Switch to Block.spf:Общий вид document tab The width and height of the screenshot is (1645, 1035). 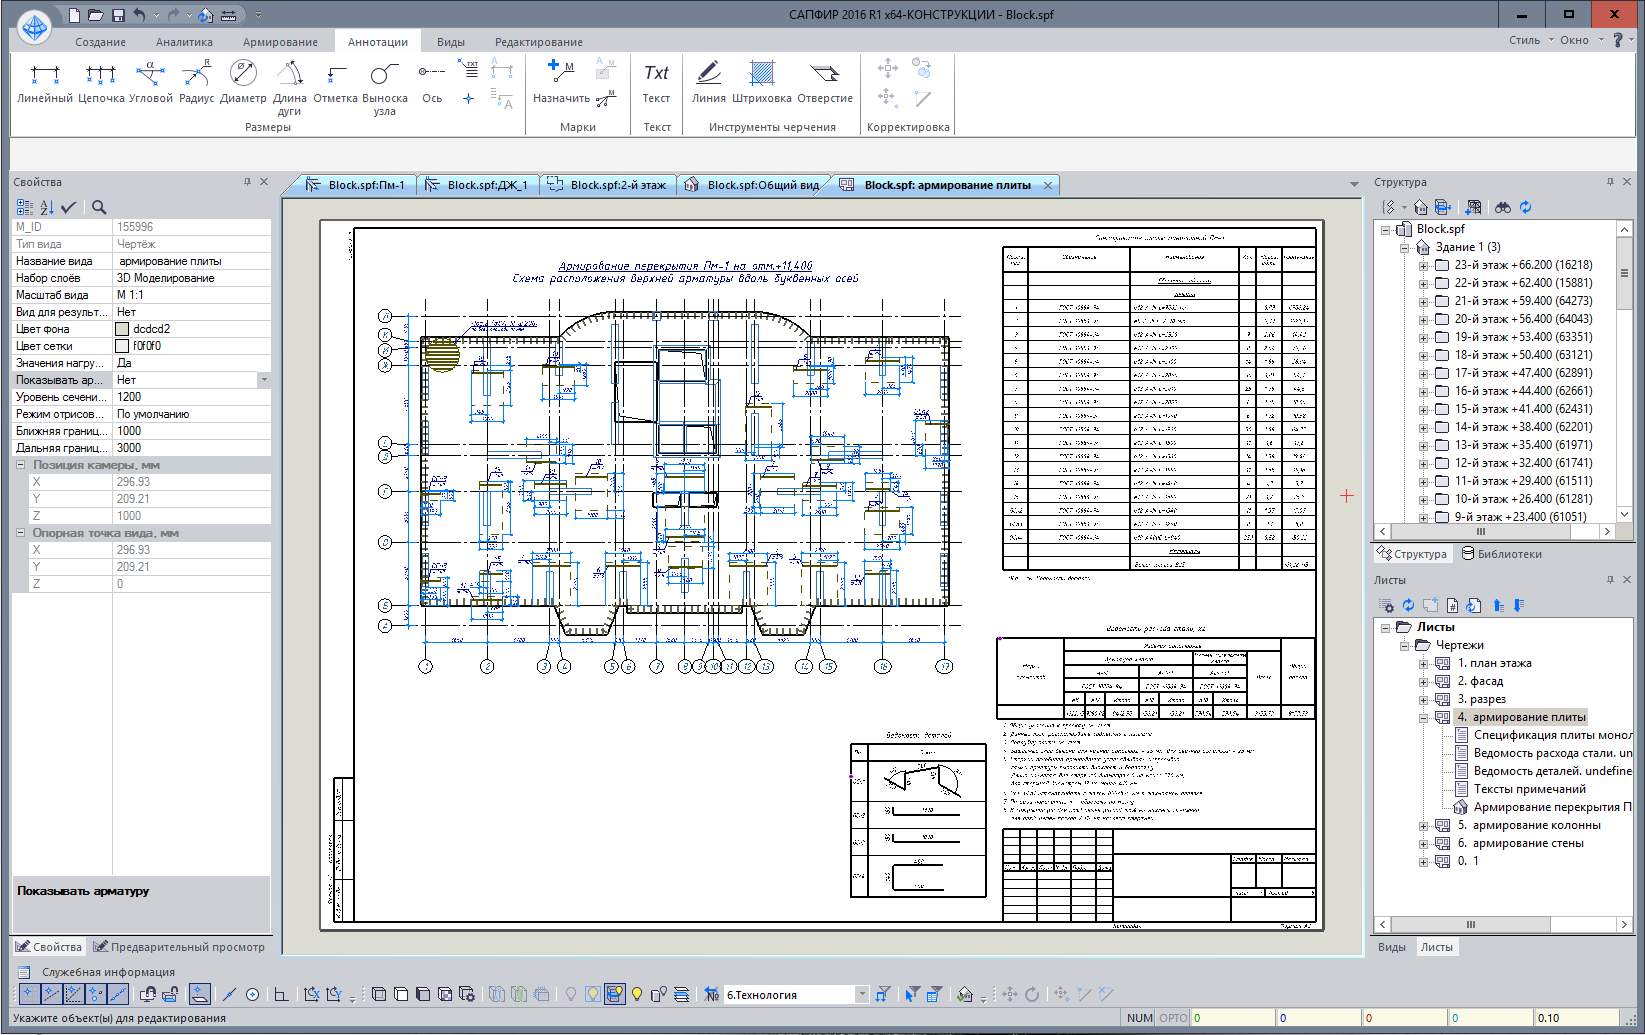pos(762,185)
